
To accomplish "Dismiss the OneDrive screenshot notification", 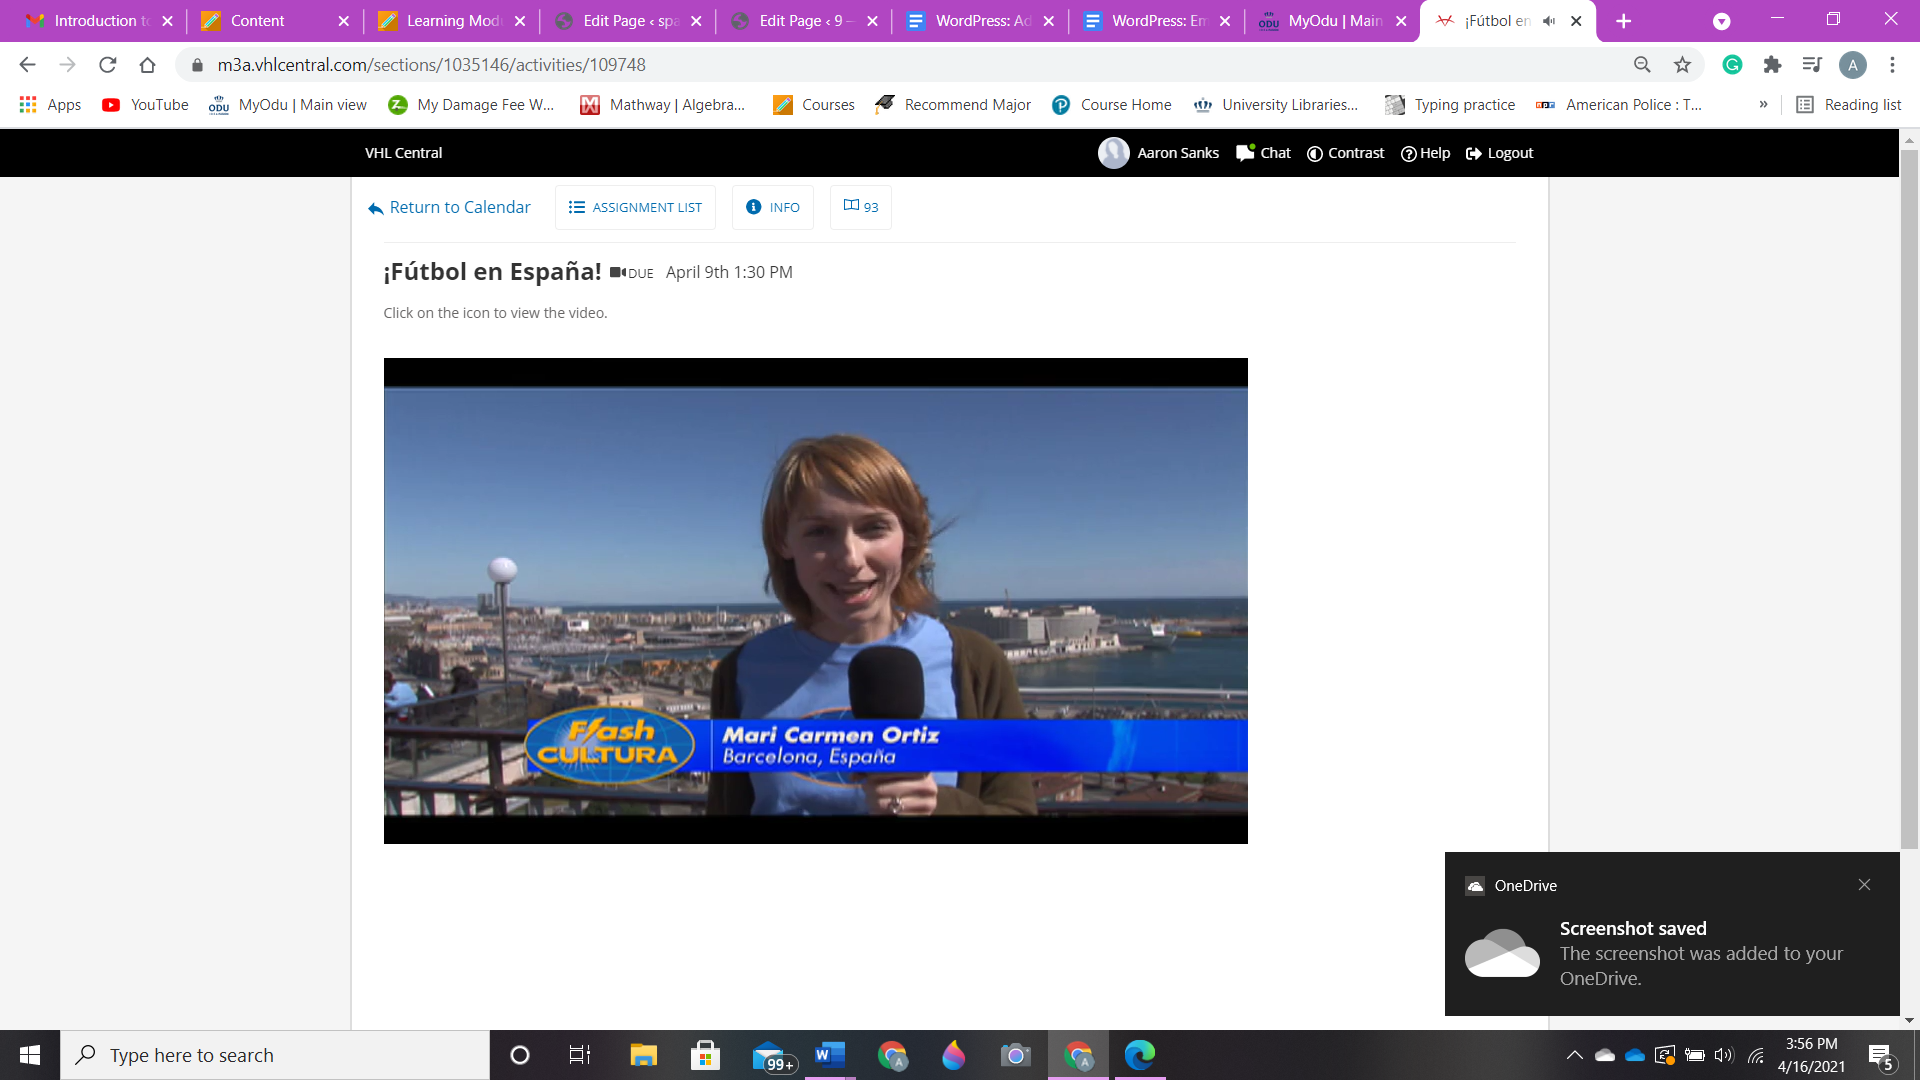I will click(1864, 885).
